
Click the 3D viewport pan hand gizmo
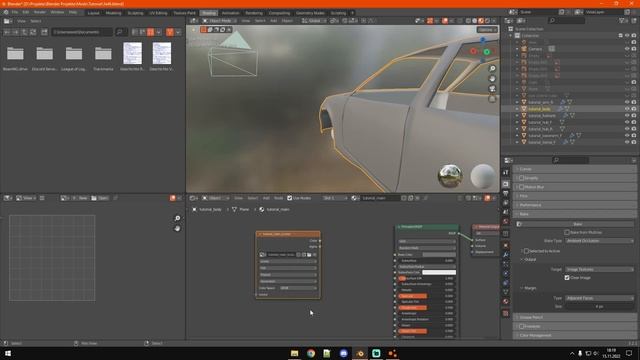point(492,79)
